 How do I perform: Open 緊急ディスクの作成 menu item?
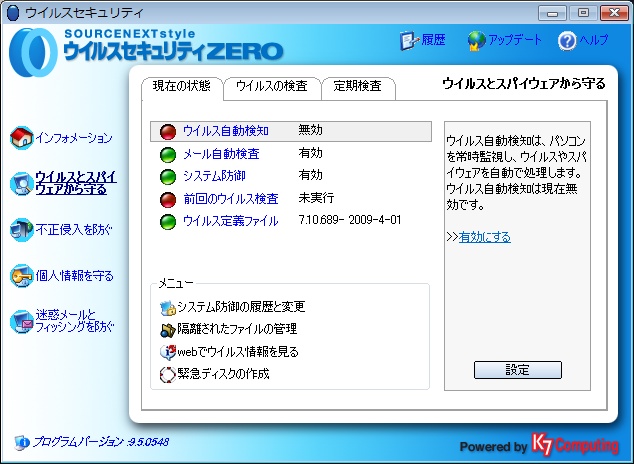(224, 374)
